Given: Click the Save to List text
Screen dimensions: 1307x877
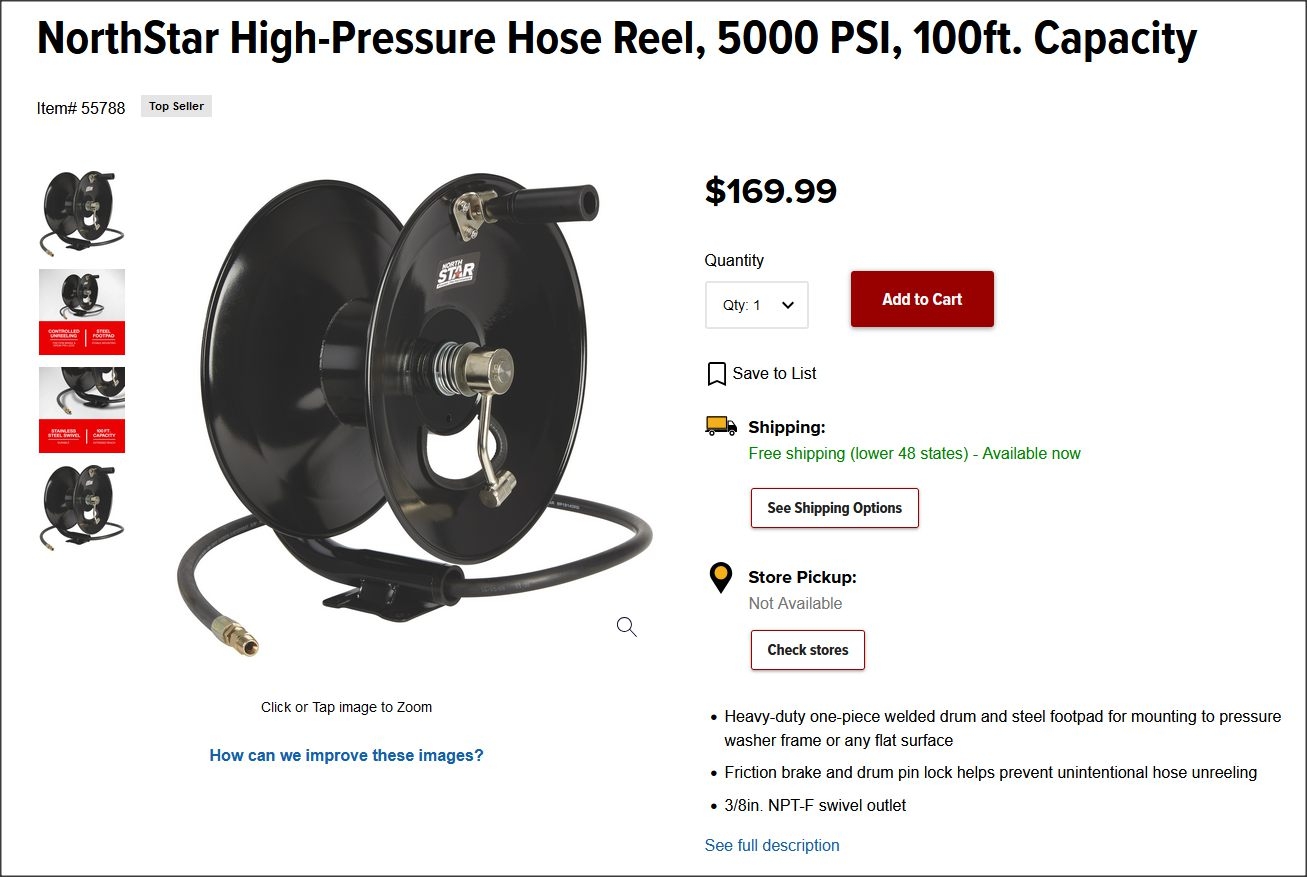Looking at the screenshot, I should (774, 373).
